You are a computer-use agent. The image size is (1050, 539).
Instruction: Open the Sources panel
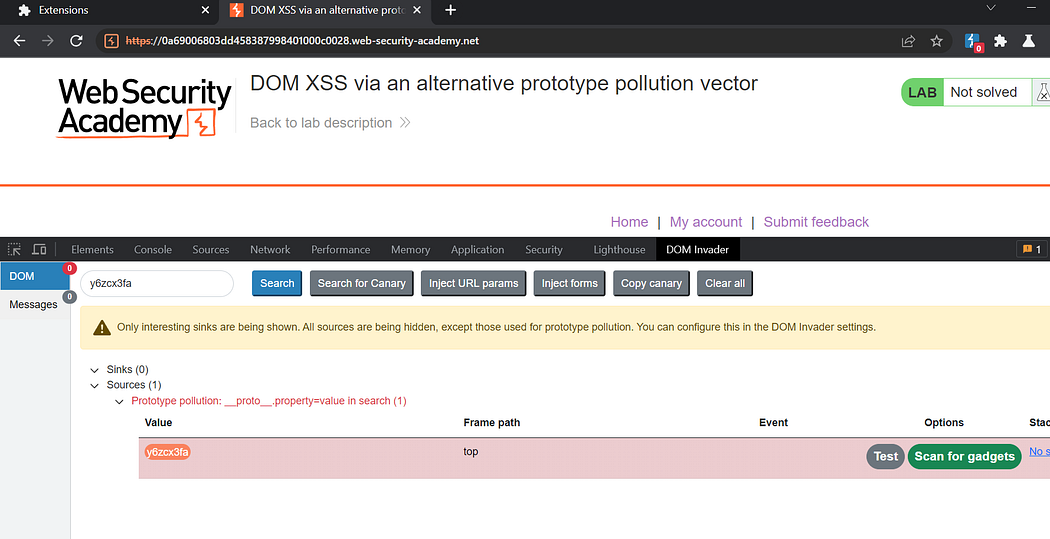coord(211,249)
